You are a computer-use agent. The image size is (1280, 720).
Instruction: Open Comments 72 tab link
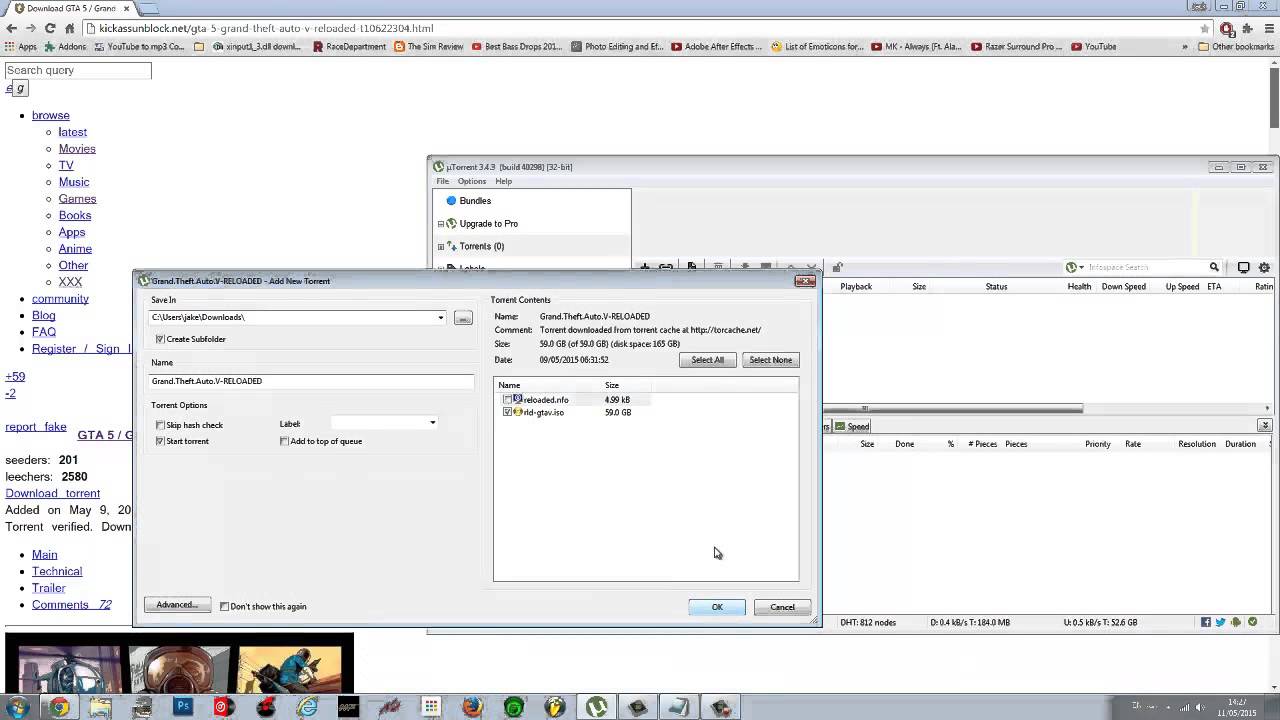coord(72,605)
